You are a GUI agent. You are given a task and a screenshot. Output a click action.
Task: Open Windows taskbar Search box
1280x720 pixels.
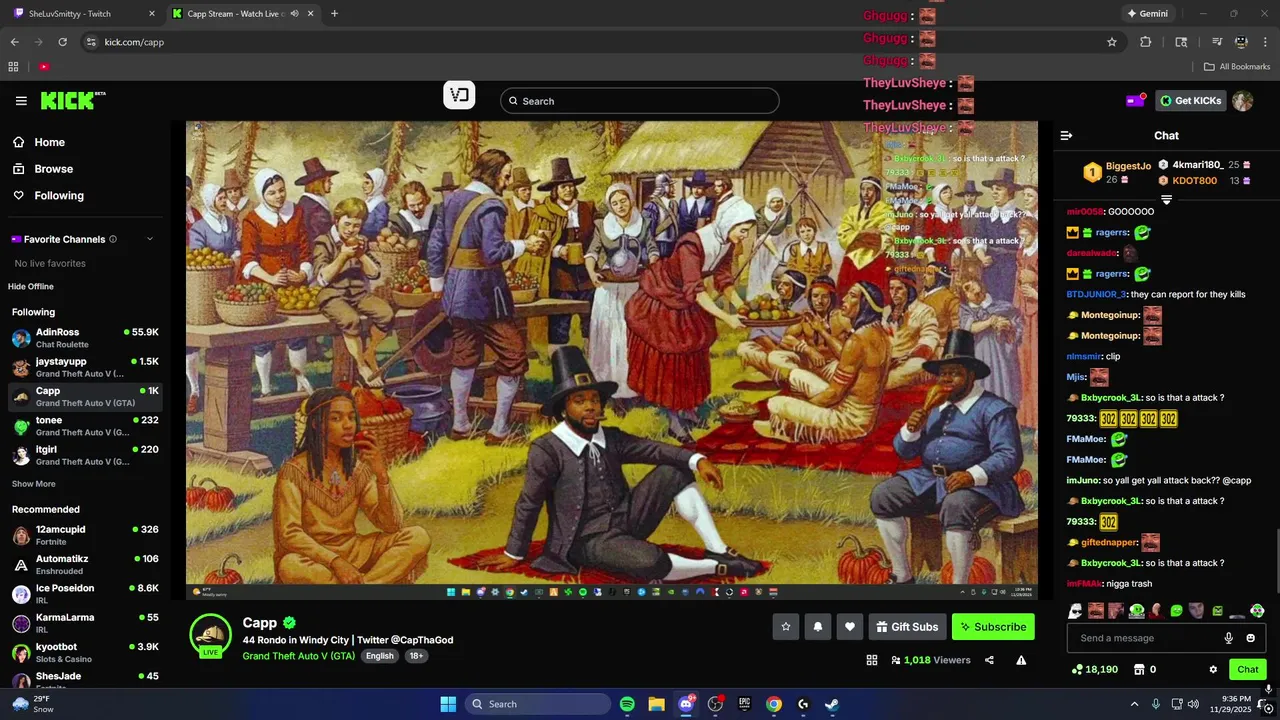tap(538, 704)
